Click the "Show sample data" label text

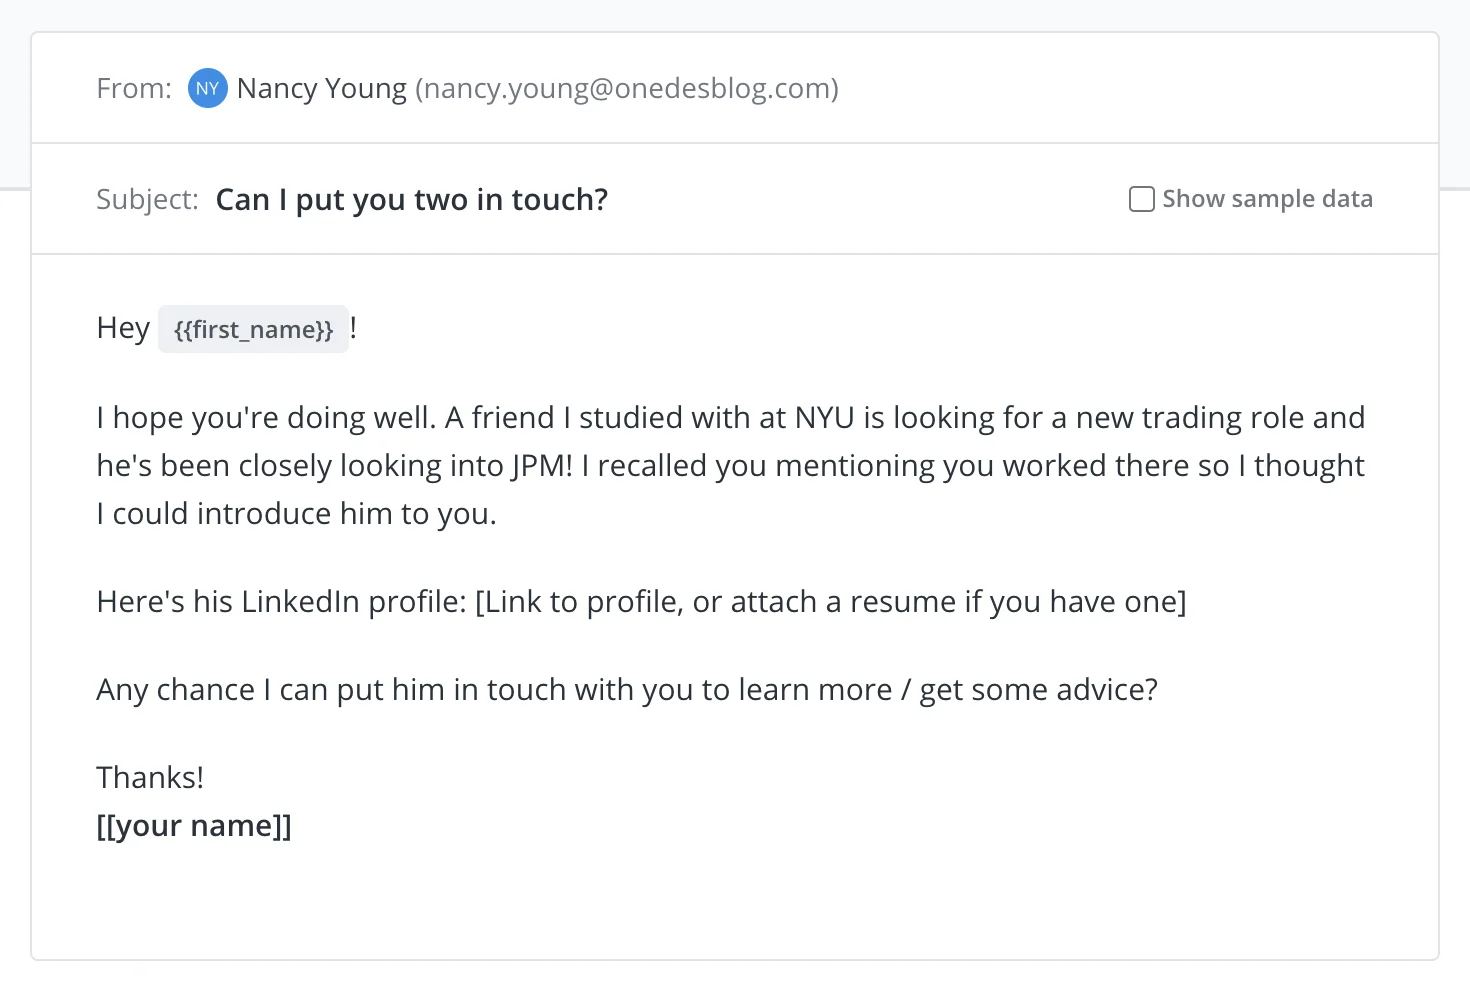pyautogui.click(x=1267, y=199)
